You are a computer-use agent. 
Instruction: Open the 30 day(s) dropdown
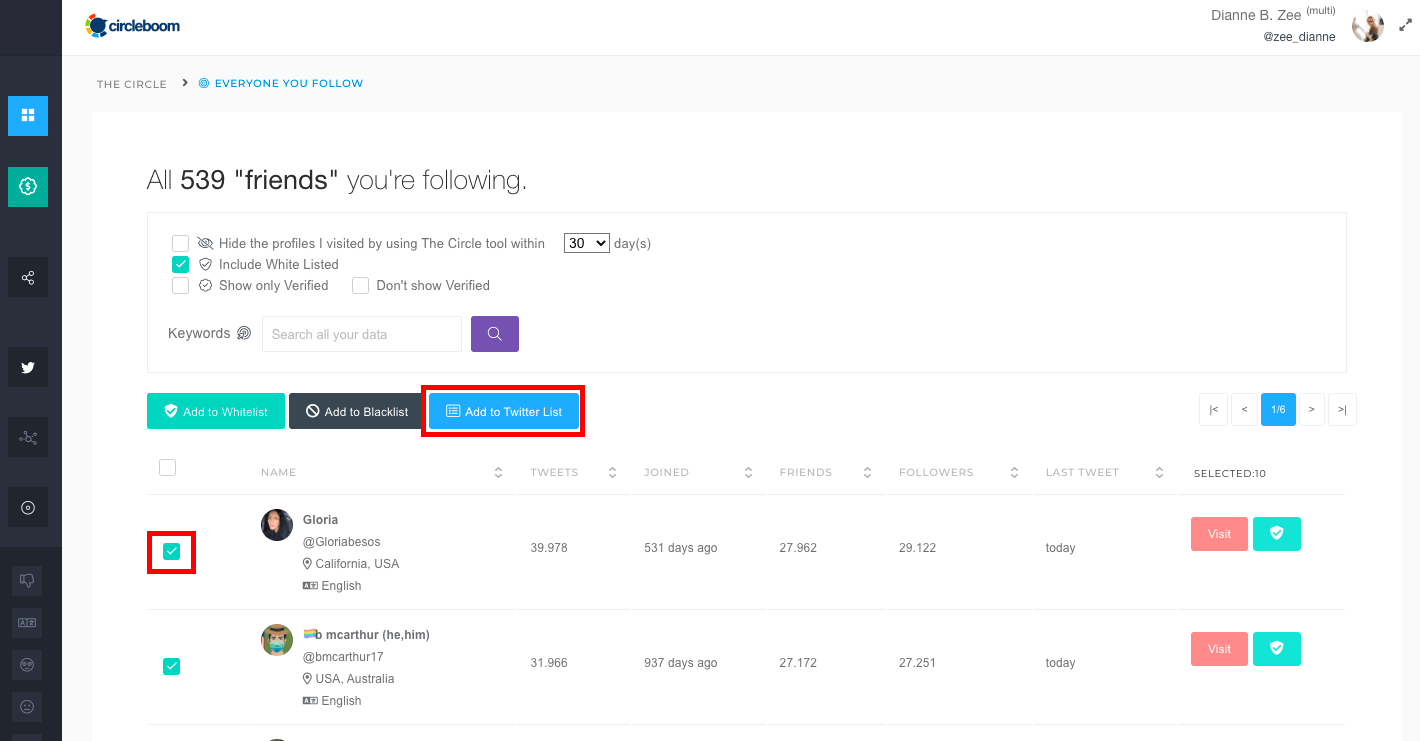pyautogui.click(x=587, y=243)
